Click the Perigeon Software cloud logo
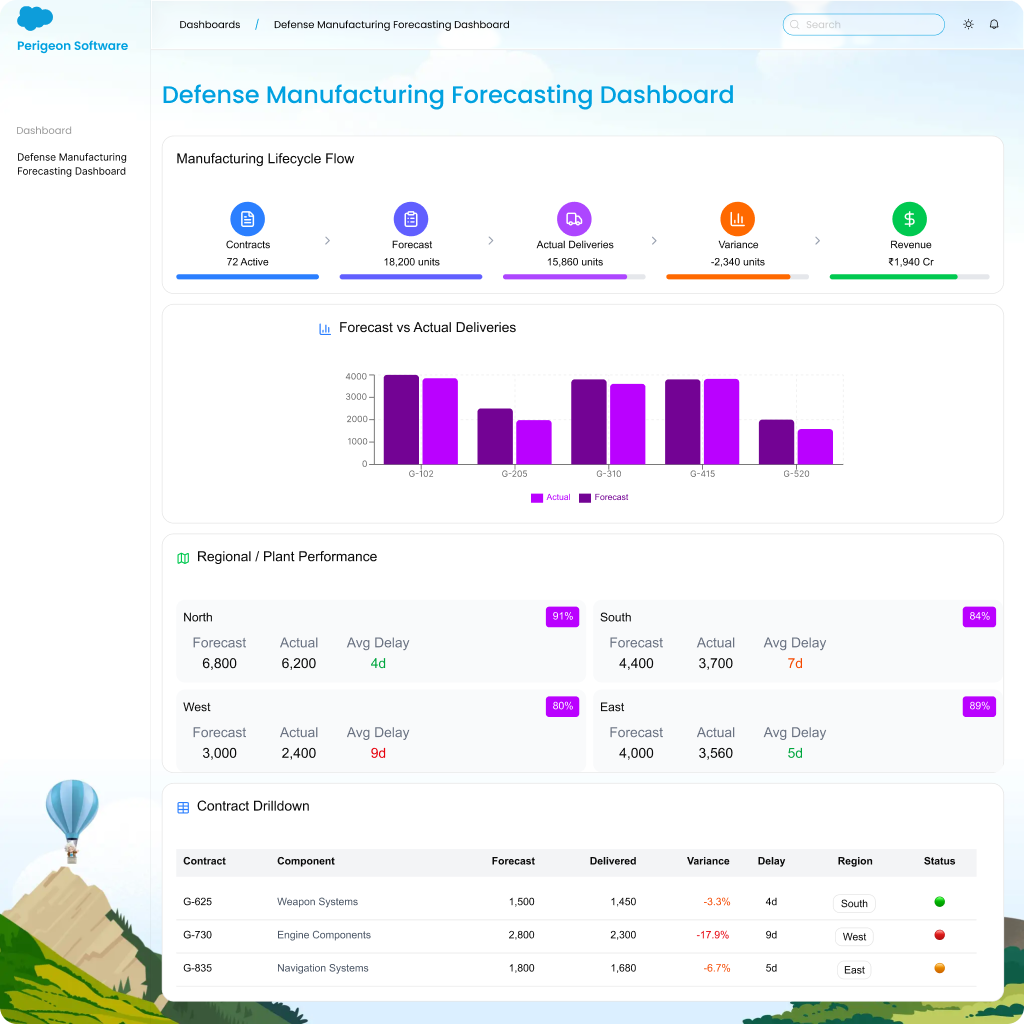The image size is (1024, 1024). (35, 19)
